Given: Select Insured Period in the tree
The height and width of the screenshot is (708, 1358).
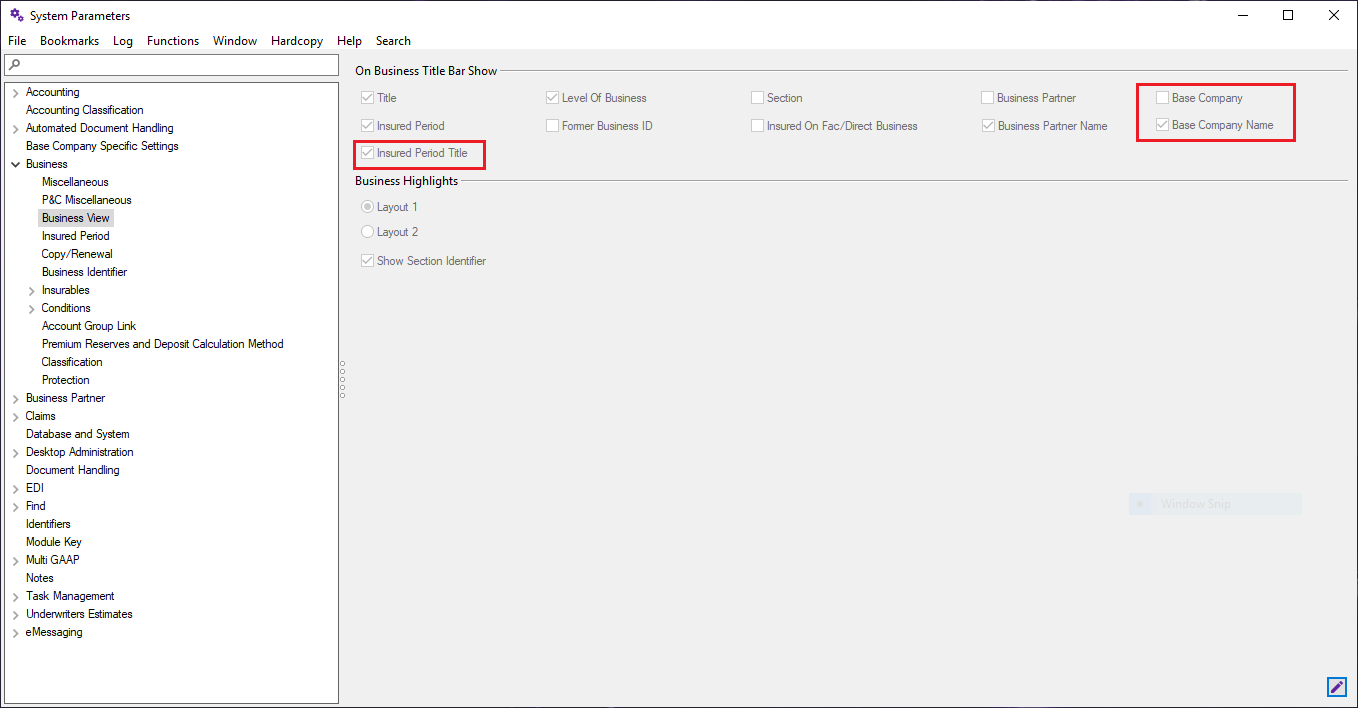Looking at the screenshot, I should click(75, 236).
